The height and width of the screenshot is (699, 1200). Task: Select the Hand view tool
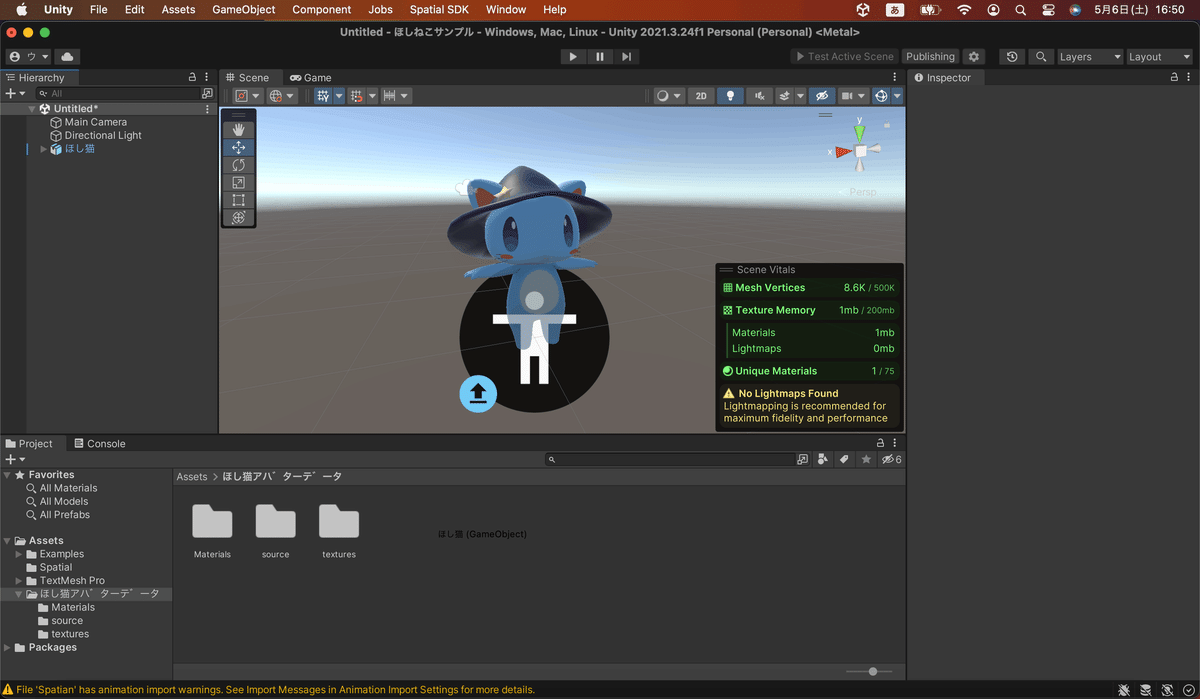pos(238,130)
